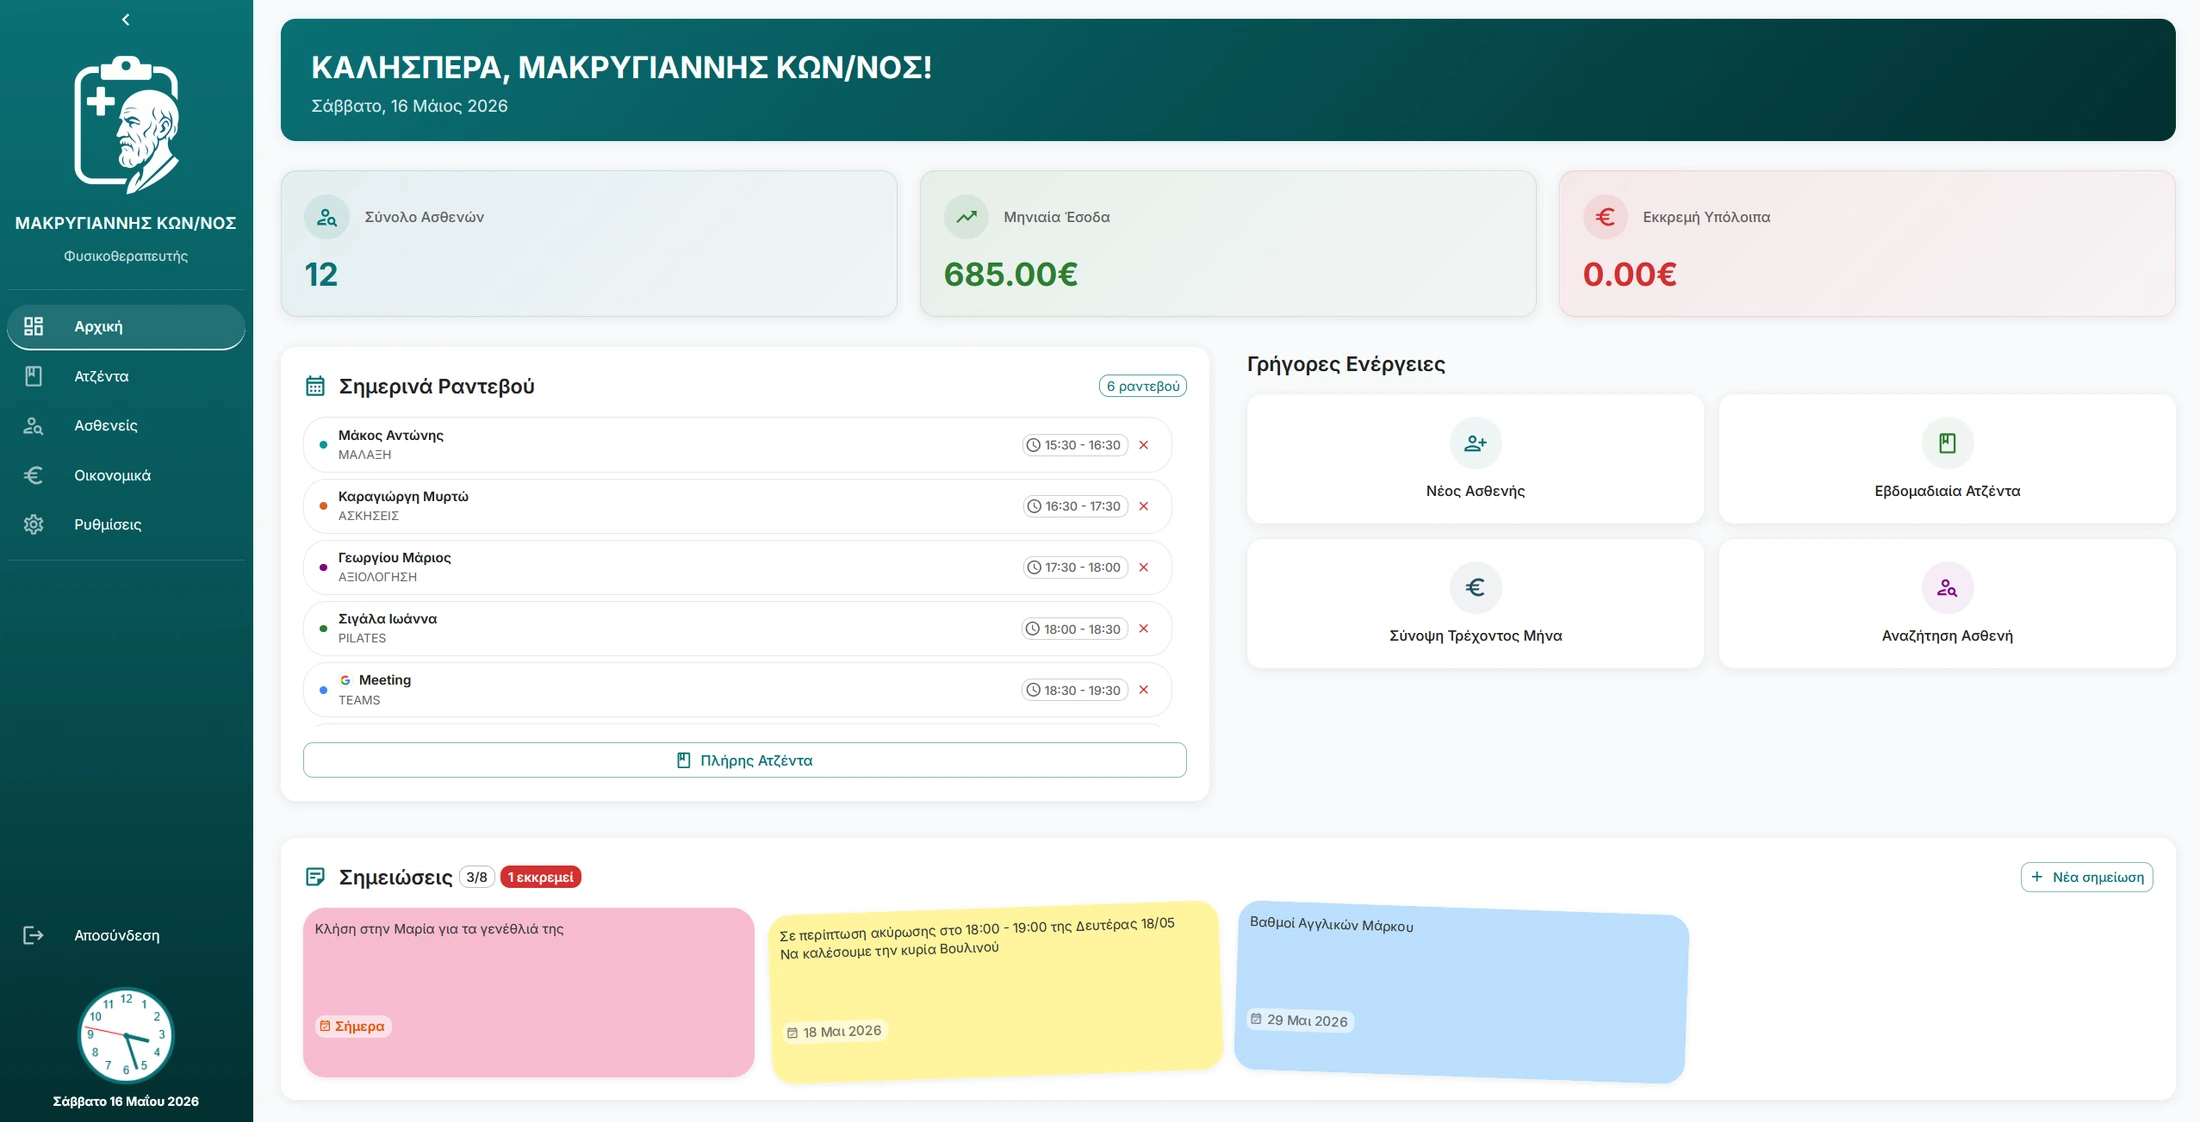The image size is (2200, 1122).
Task: Click the clinic logo in the sidebar
Action: click(x=126, y=124)
